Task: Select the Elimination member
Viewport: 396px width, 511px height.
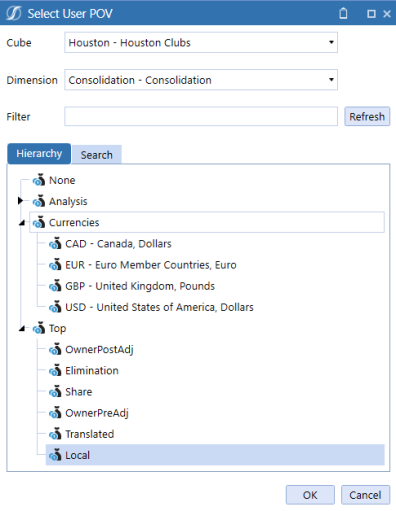Action: [92, 371]
